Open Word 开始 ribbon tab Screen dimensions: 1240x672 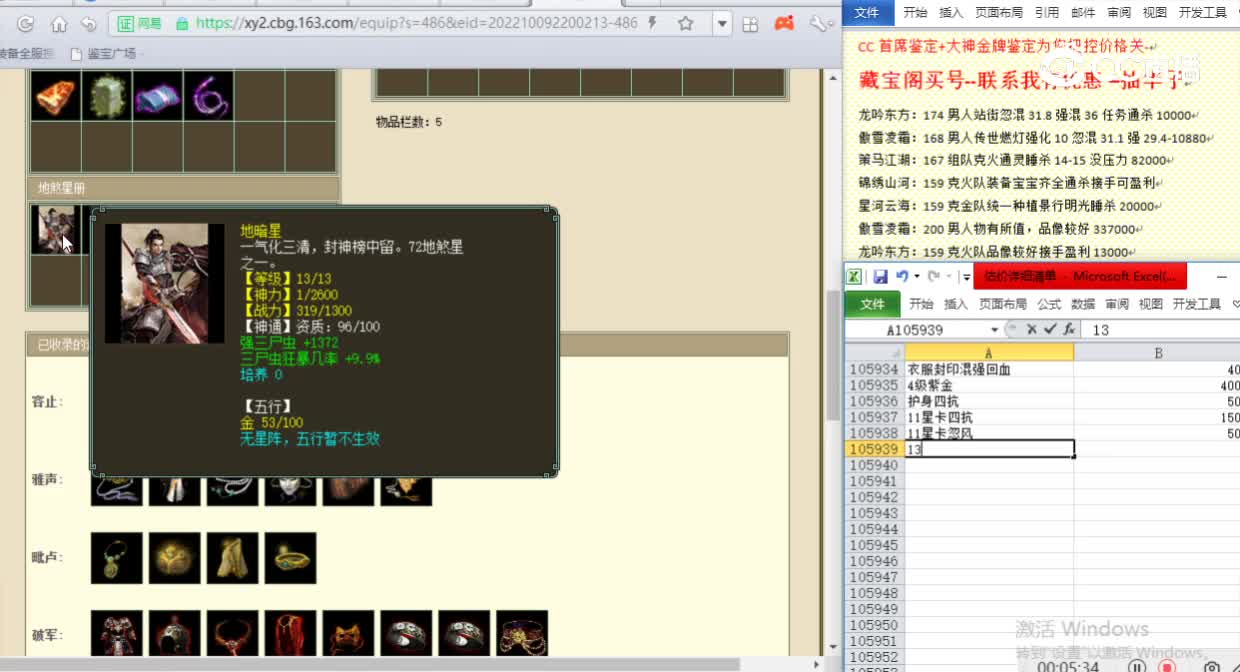tap(915, 13)
